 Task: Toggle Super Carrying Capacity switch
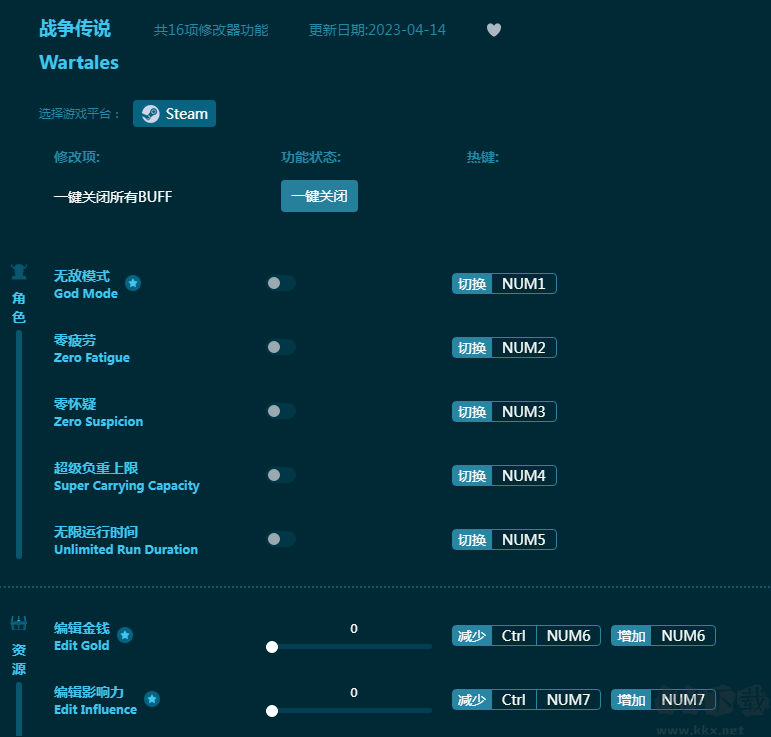281,475
